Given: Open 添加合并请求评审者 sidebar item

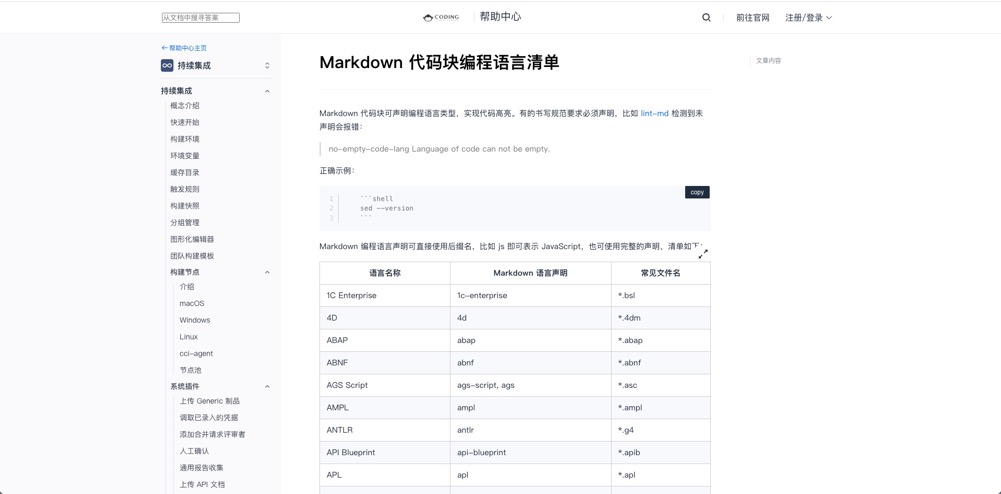Looking at the screenshot, I should click(x=213, y=435).
